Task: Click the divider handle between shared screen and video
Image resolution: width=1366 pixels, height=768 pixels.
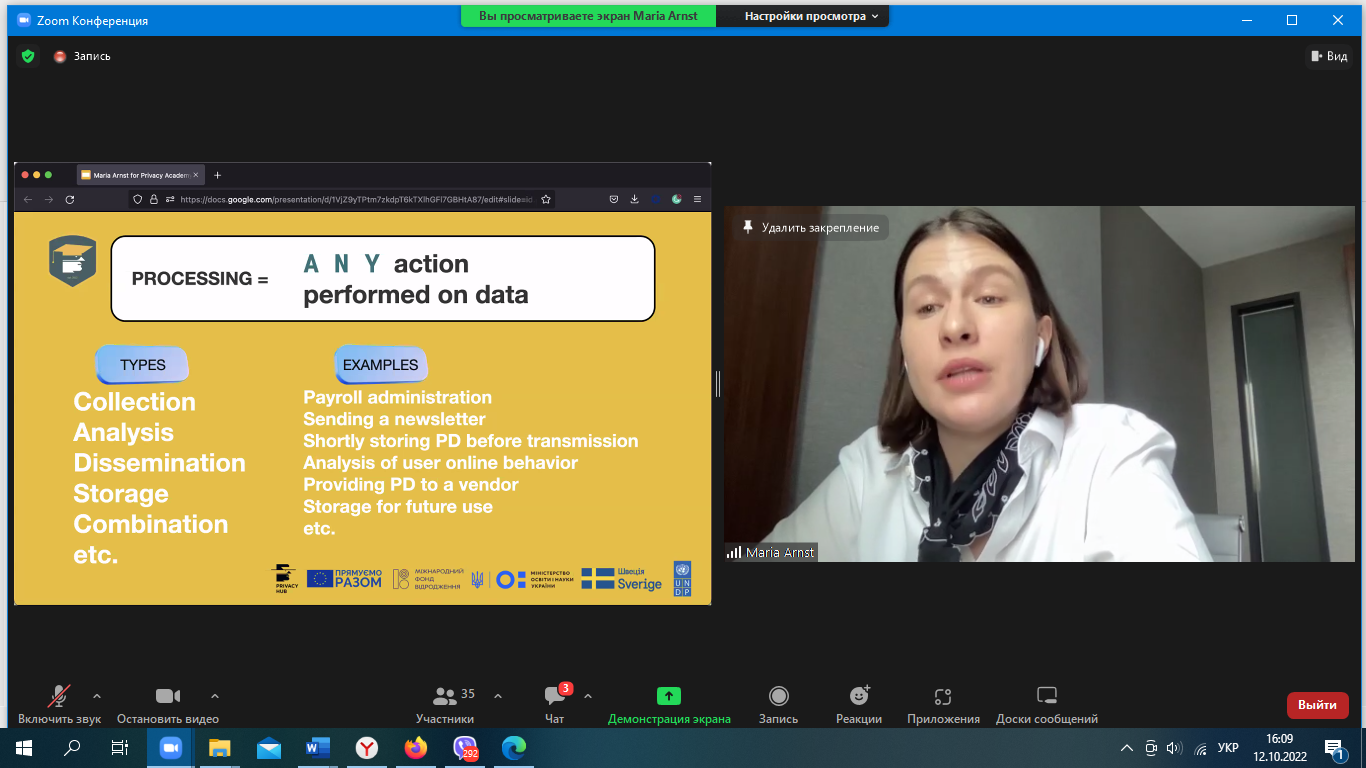Action: pyautogui.click(x=717, y=384)
